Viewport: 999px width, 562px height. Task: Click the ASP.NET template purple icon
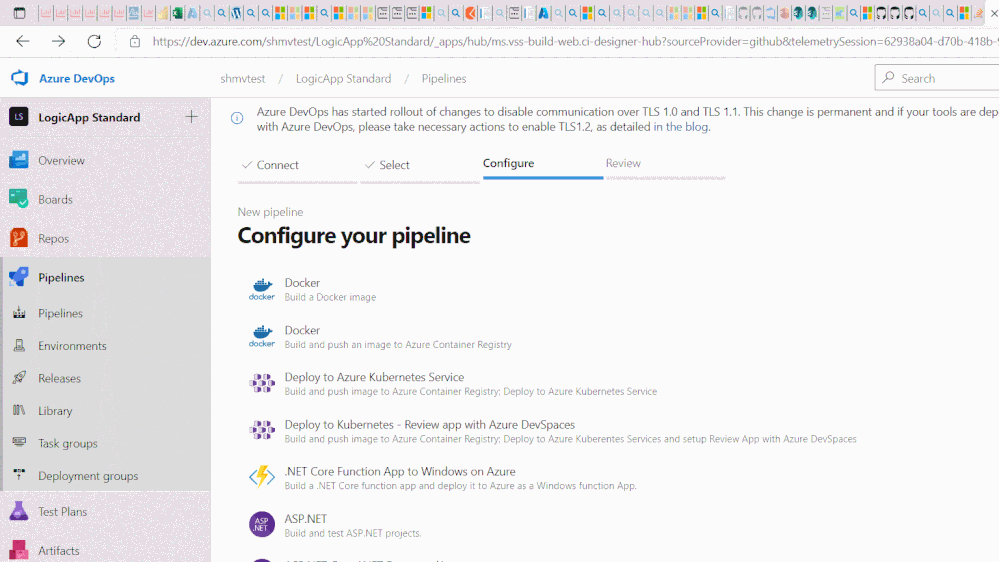click(262, 524)
